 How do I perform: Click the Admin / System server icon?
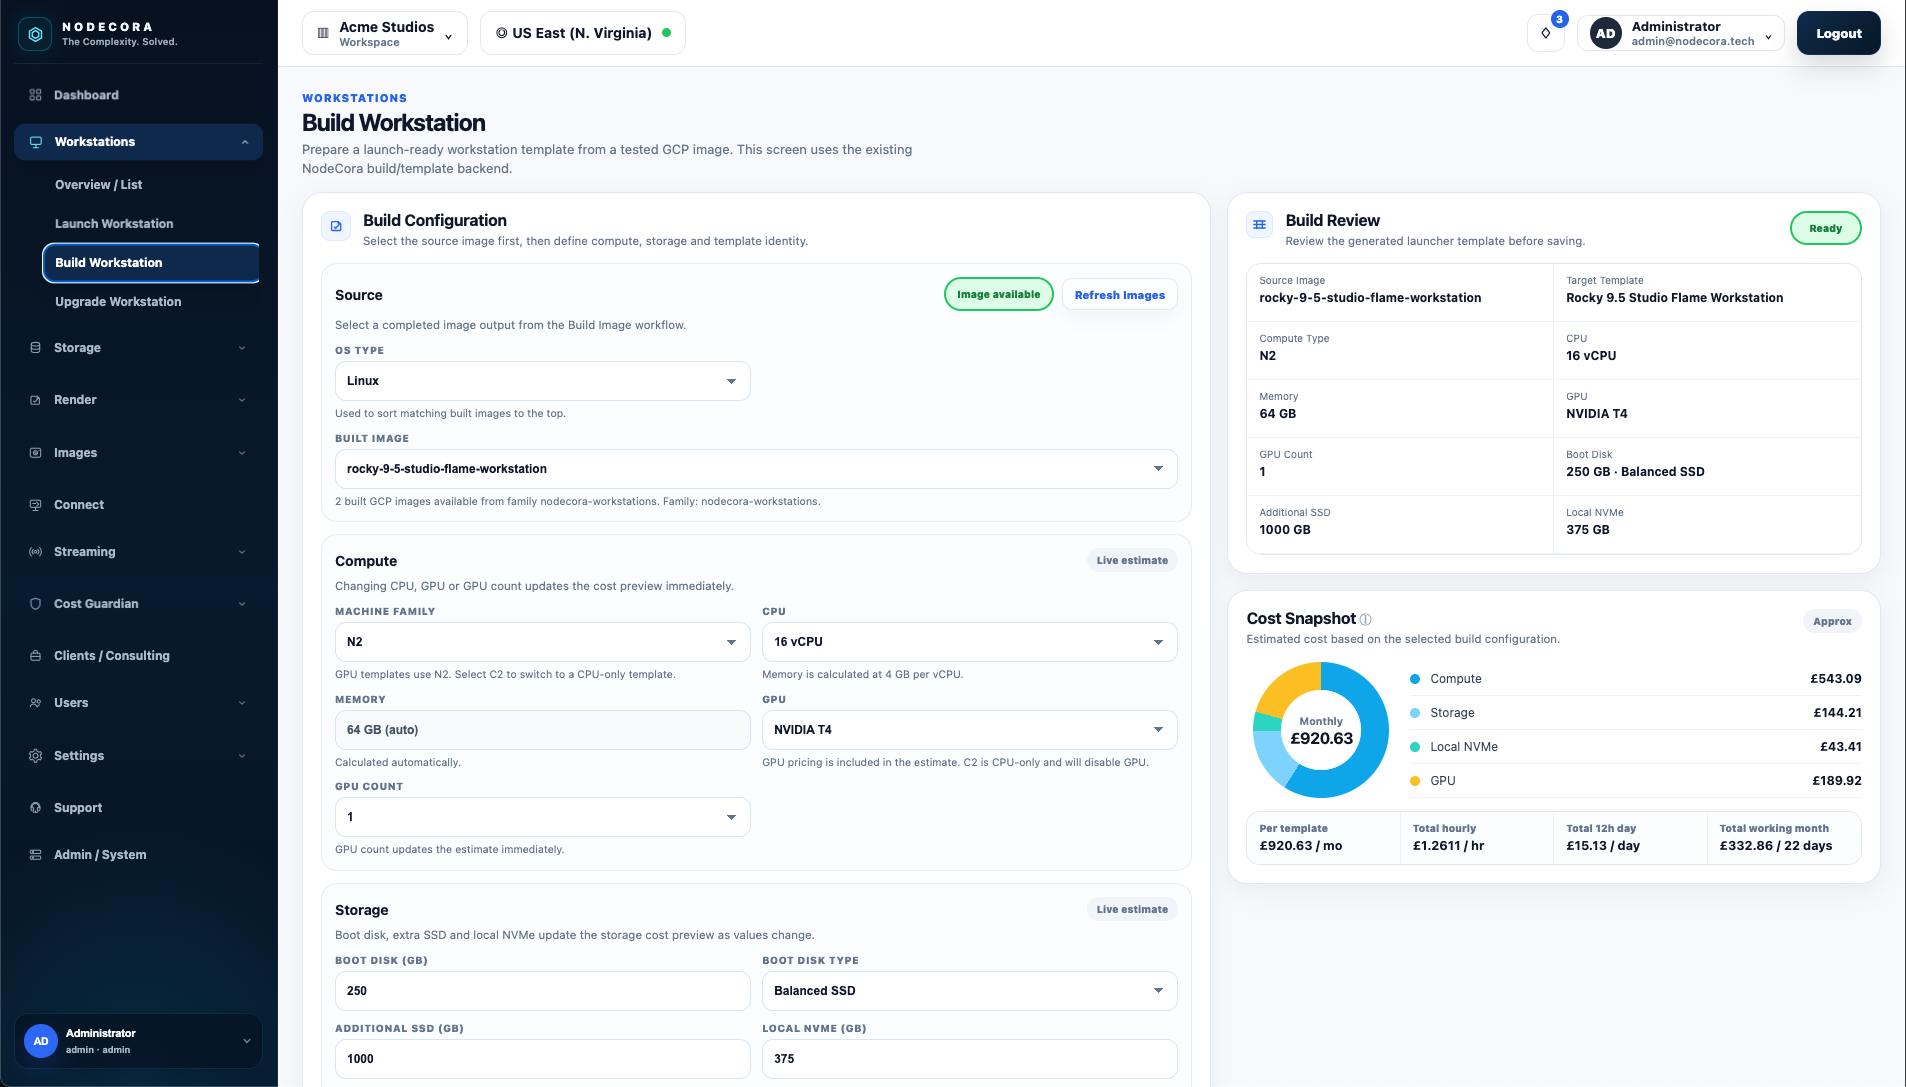point(35,855)
